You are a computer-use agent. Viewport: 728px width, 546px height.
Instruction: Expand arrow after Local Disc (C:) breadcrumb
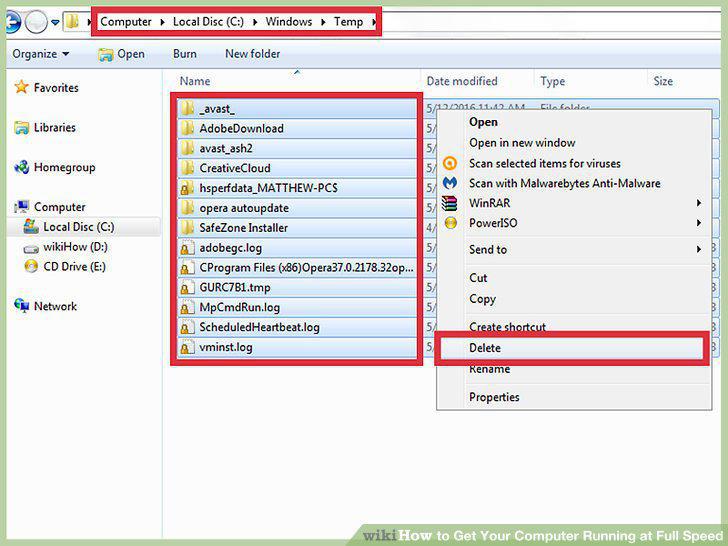(255, 22)
